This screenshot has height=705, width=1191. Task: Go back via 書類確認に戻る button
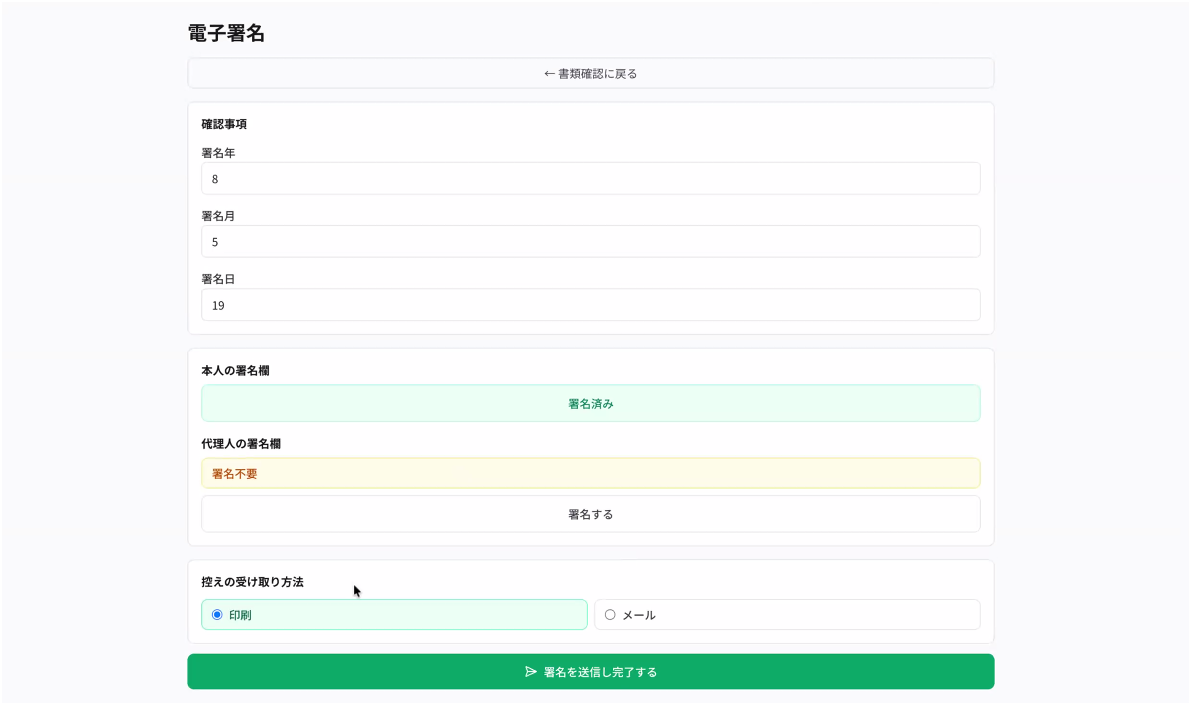tap(590, 74)
